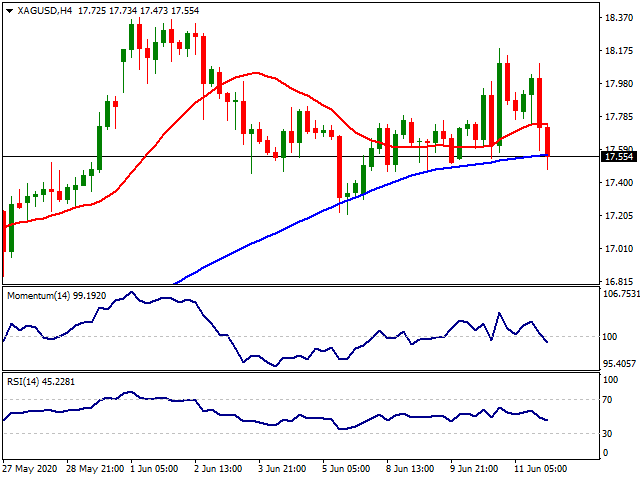Click the 17.010 price axis label

coord(619,249)
